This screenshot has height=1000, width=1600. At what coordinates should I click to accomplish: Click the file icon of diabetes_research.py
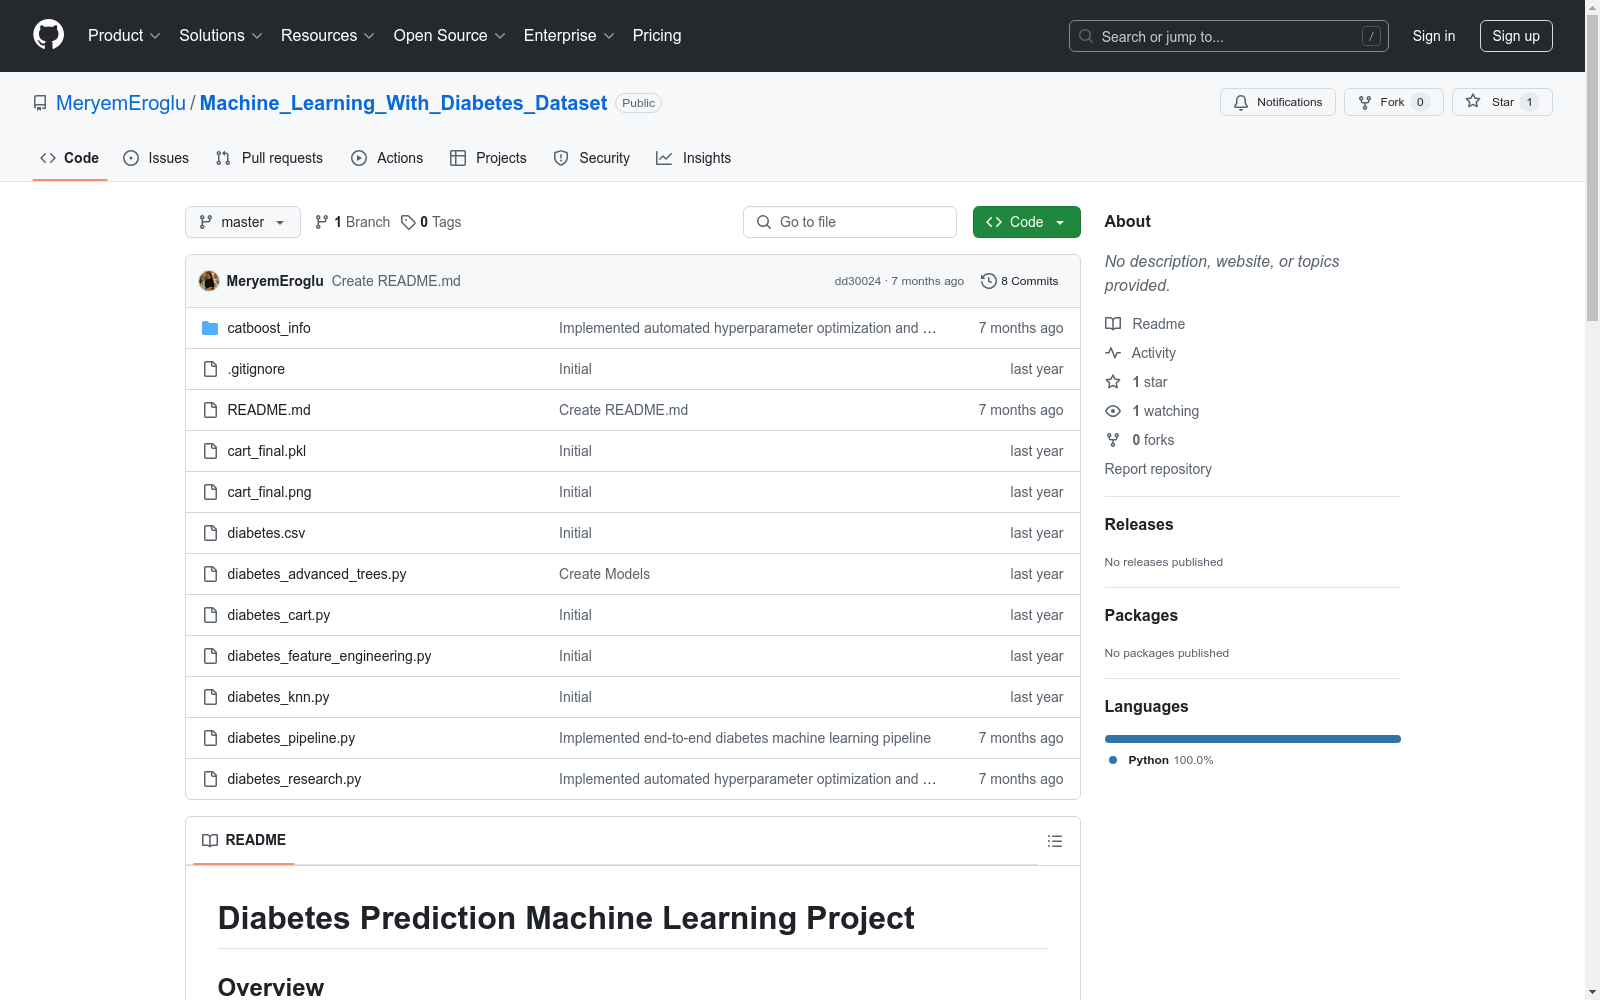(x=210, y=779)
